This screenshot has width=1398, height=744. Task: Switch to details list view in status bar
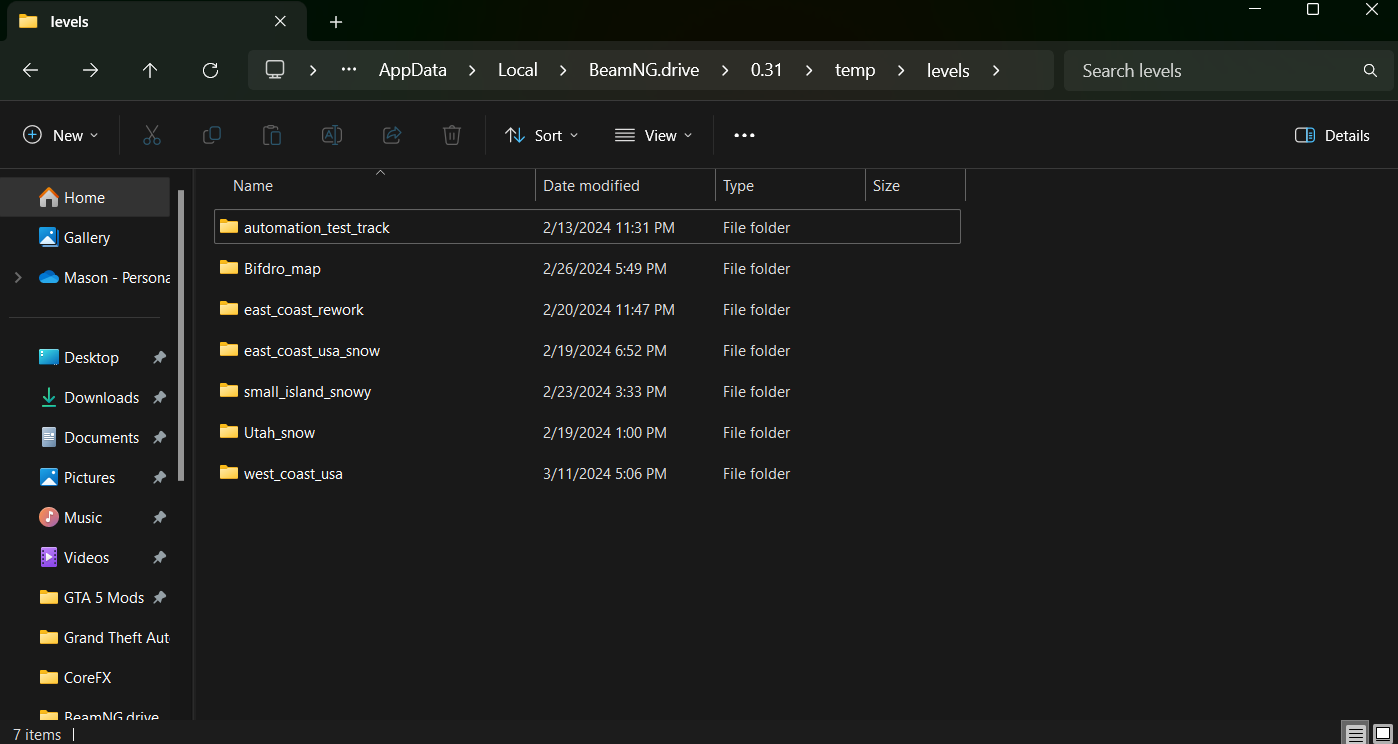click(1355, 734)
